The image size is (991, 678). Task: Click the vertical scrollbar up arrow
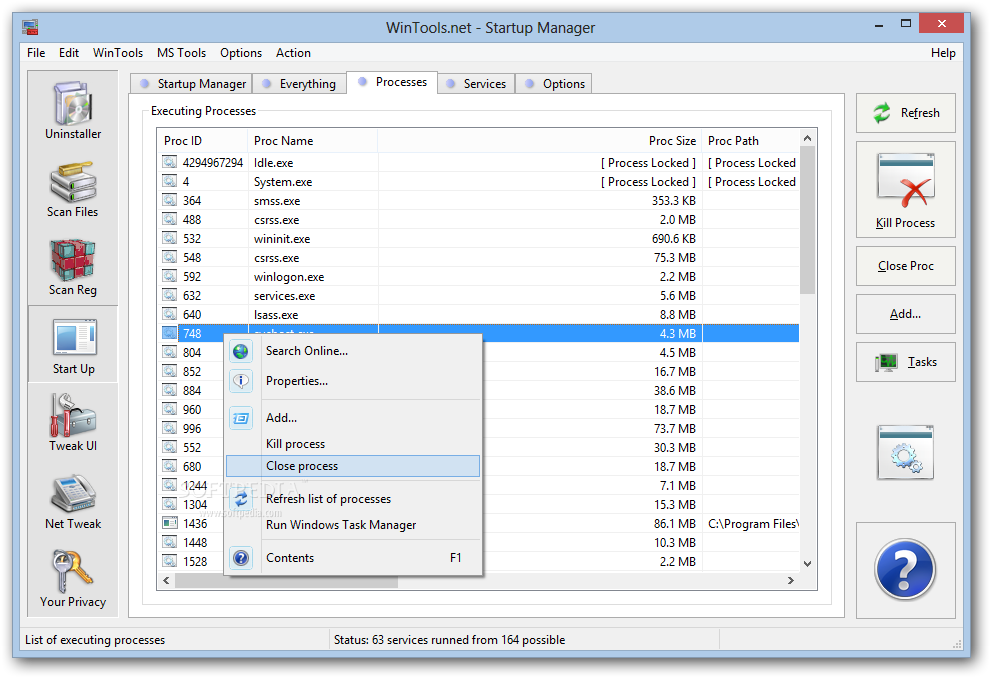tap(807, 138)
